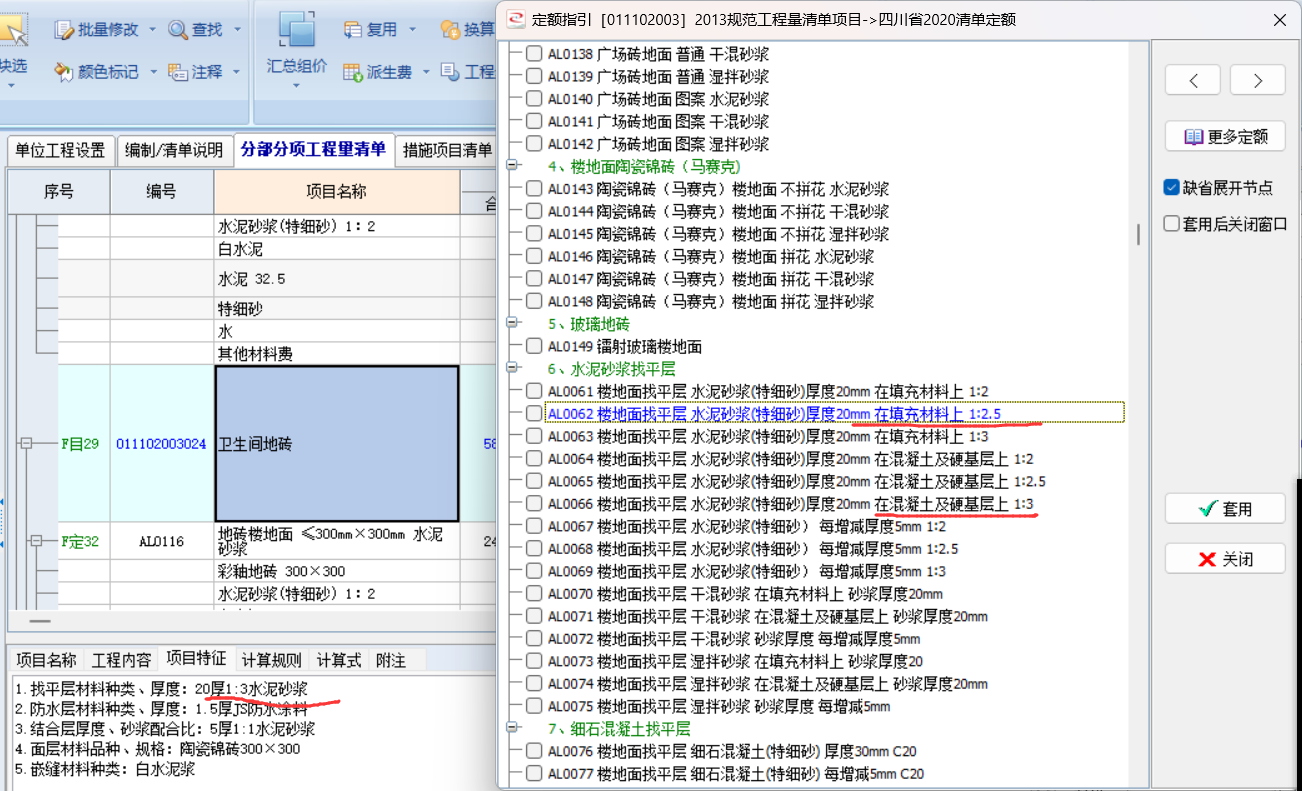The width and height of the screenshot is (1302, 791).
Task: Click the 工程 icon in the ribbon
Action: (450, 72)
